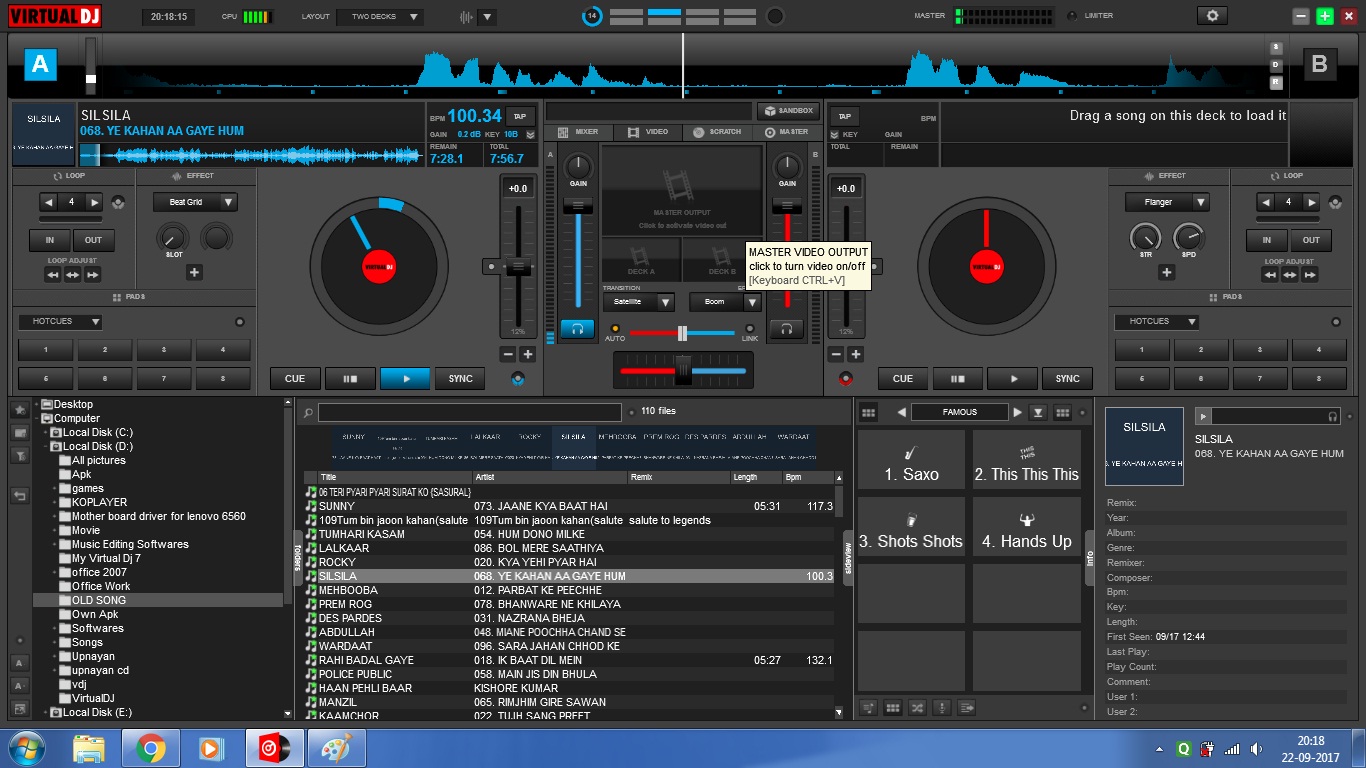1366x768 pixels.
Task: Trigger the Saxo sampler pad
Action: pyautogui.click(x=911, y=460)
